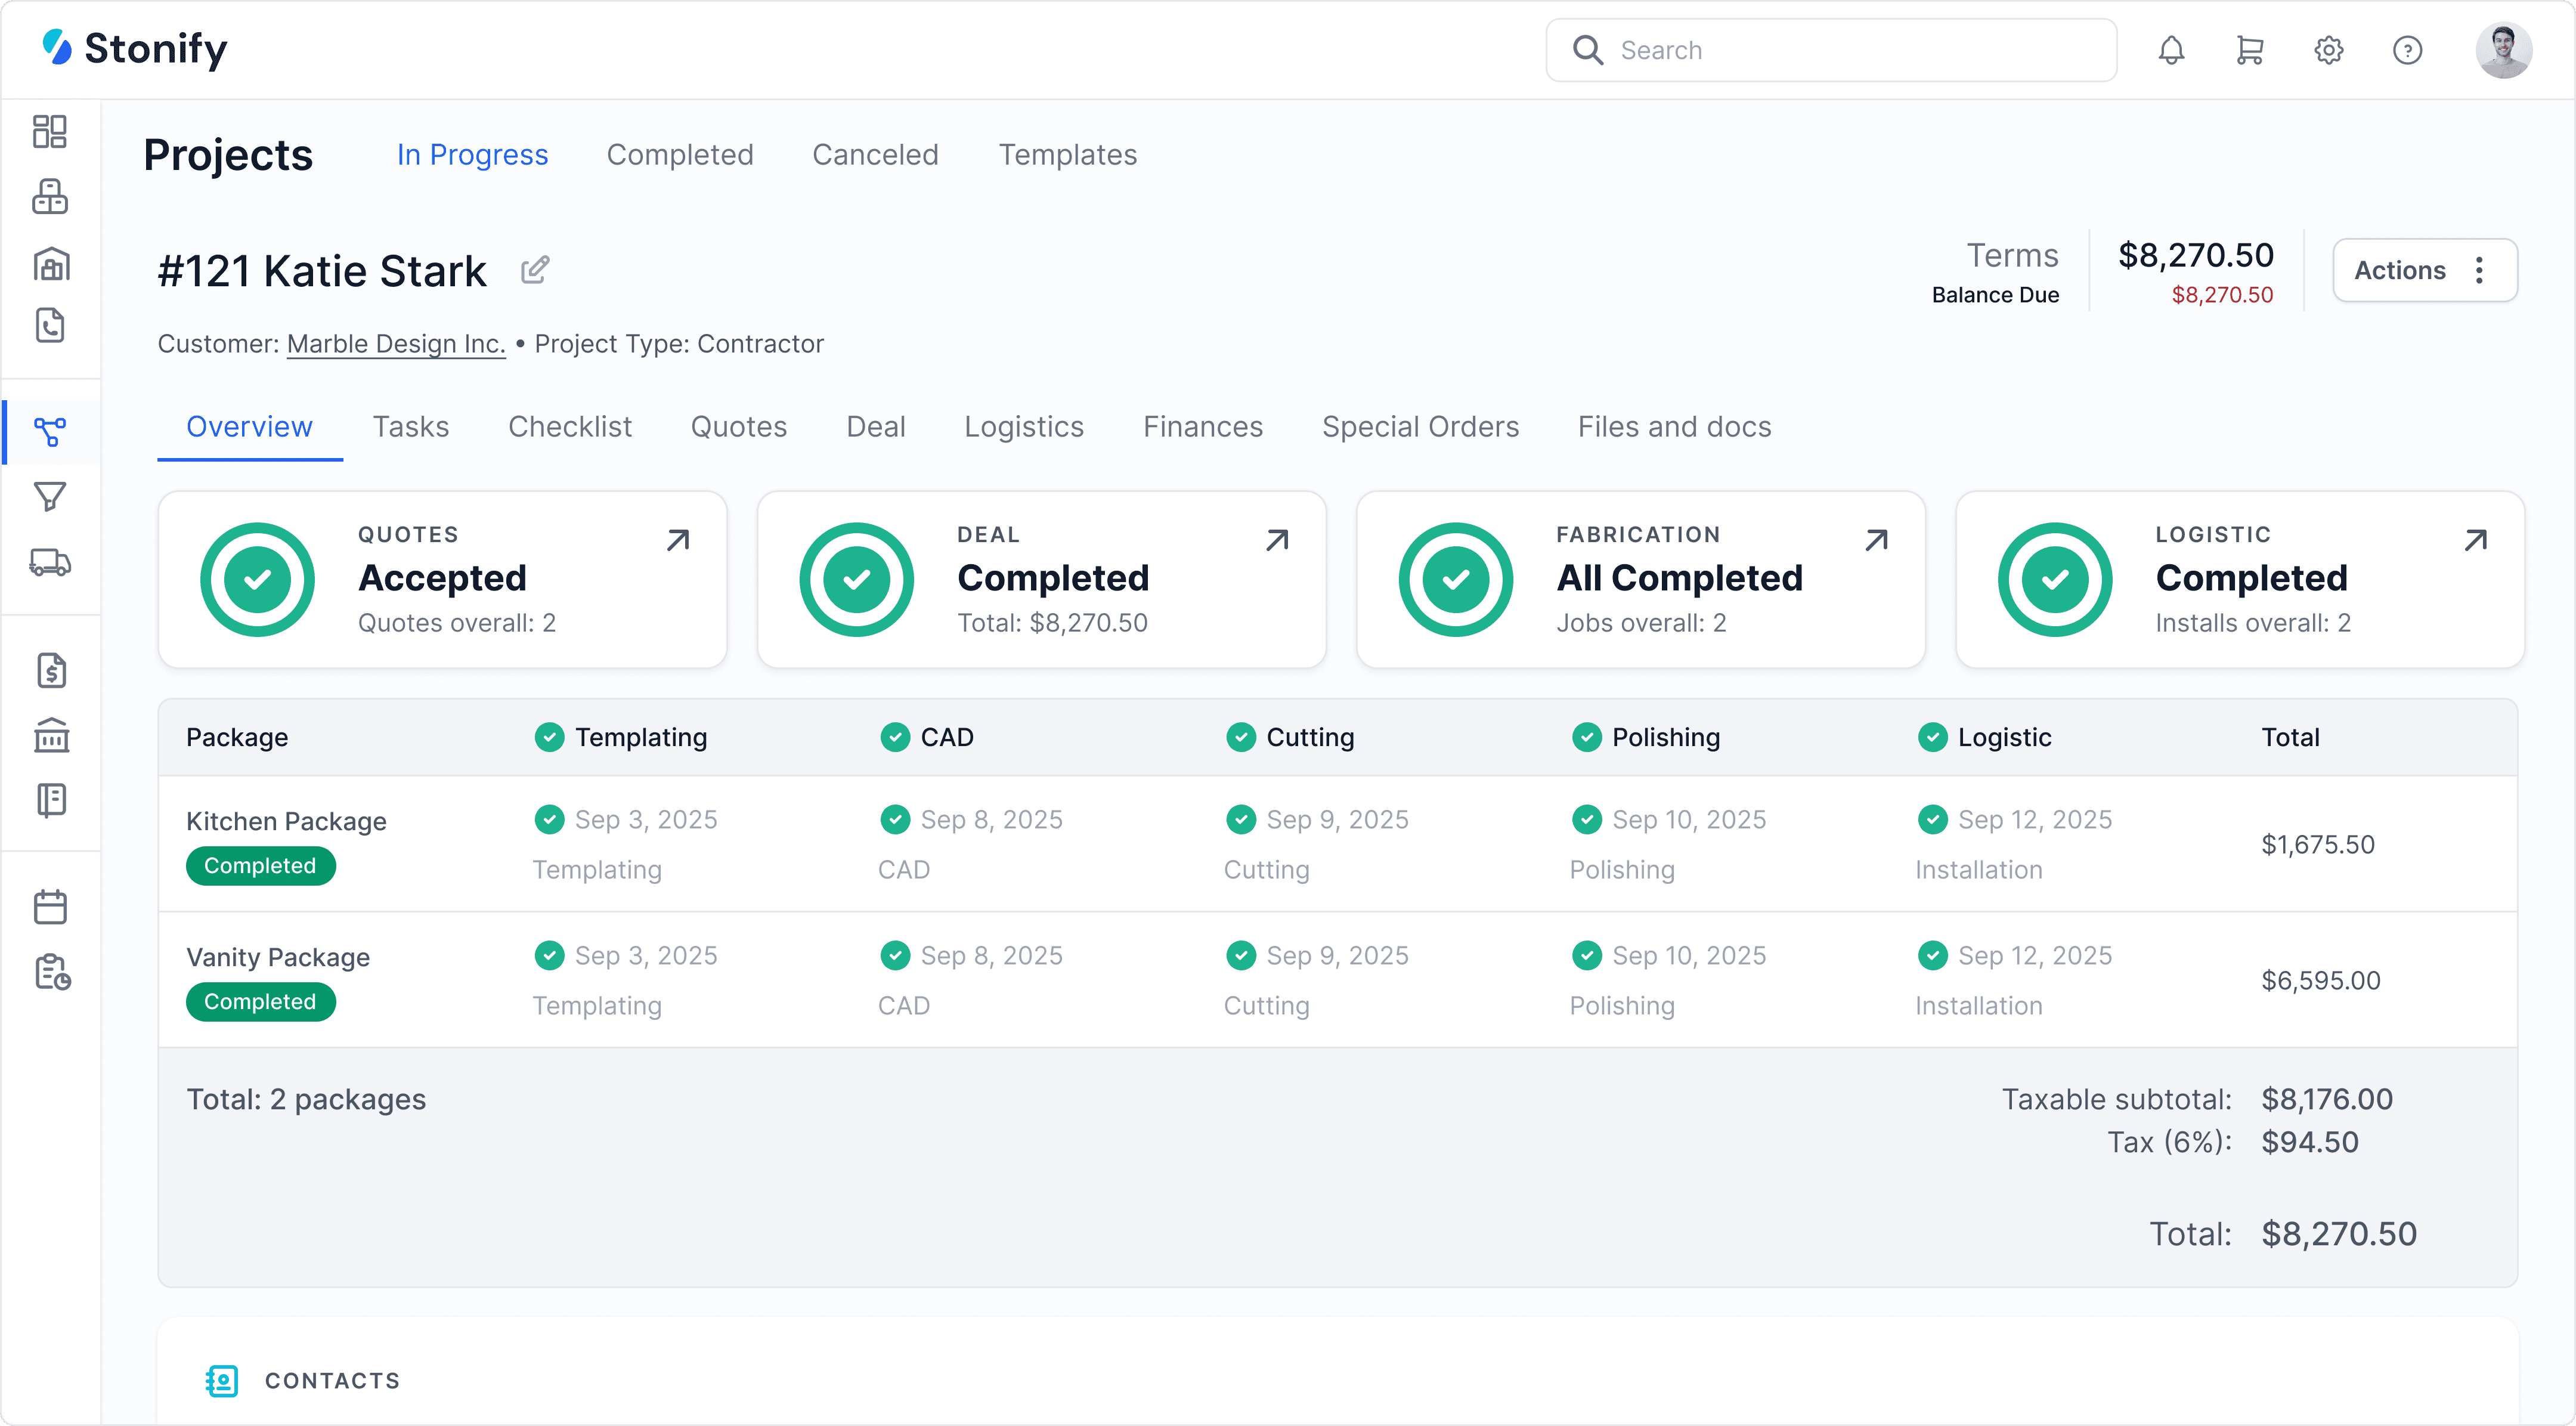Open the delivery truck logistics sidebar icon
The width and height of the screenshot is (2576, 1426).
49,562
